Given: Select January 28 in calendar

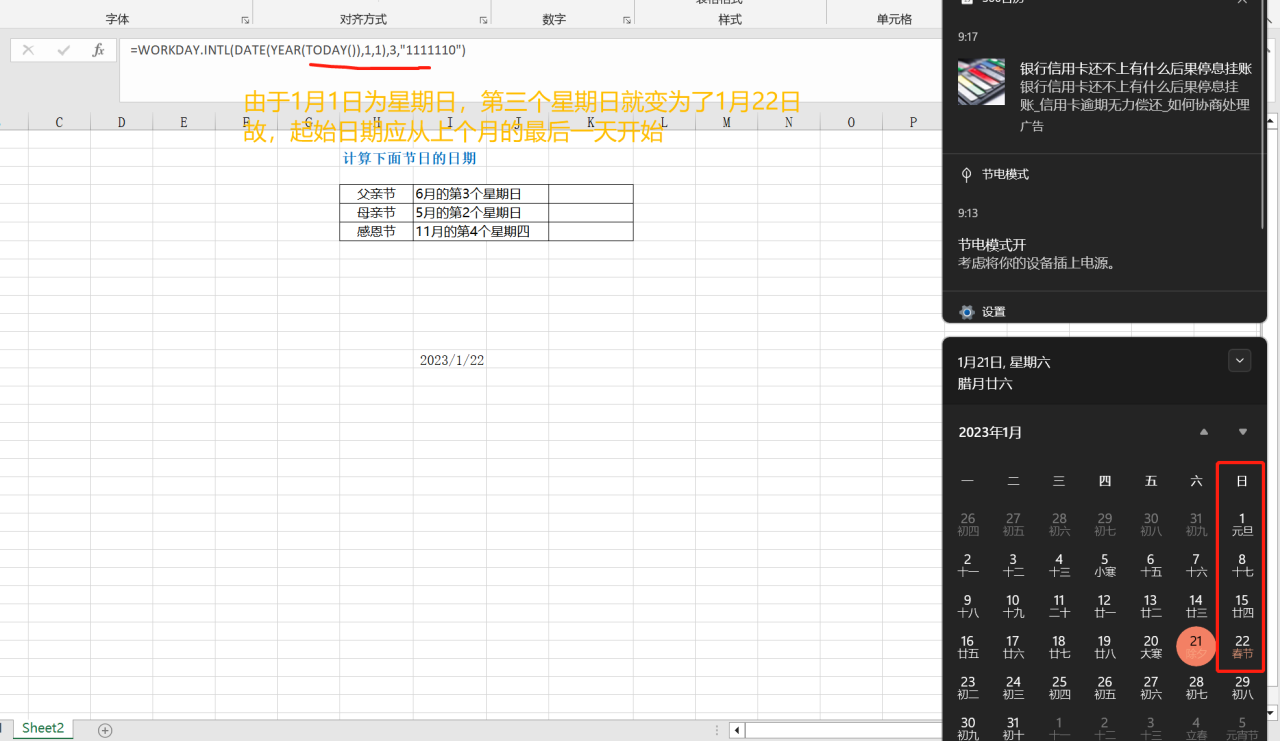Looking at the screenshot, I should (1196, 688).
